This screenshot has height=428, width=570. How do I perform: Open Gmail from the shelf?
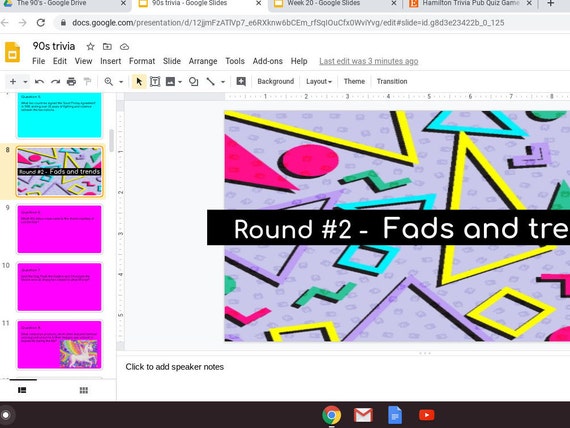tap(363, 415)
